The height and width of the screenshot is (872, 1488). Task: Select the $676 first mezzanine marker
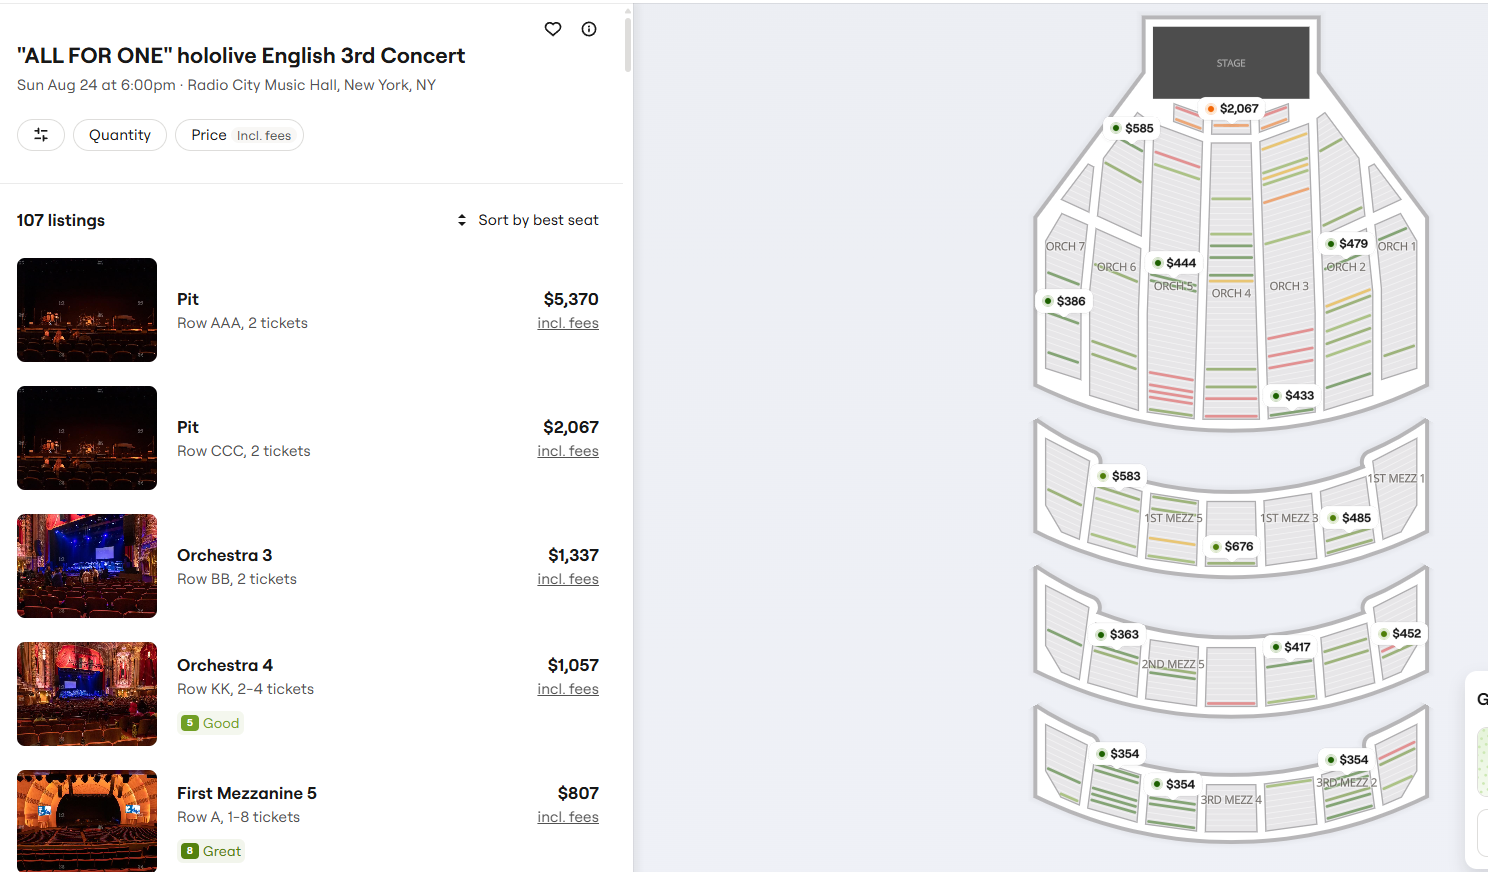click(x=1232, y=547)
